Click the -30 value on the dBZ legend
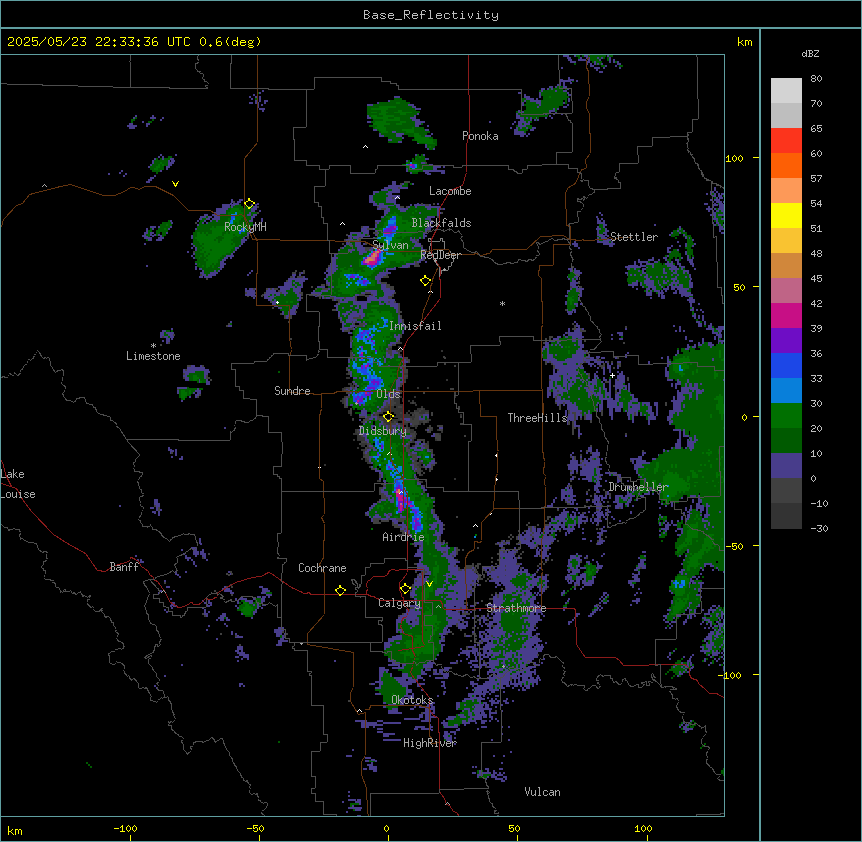The image size is (862, 842). point(819,528)
